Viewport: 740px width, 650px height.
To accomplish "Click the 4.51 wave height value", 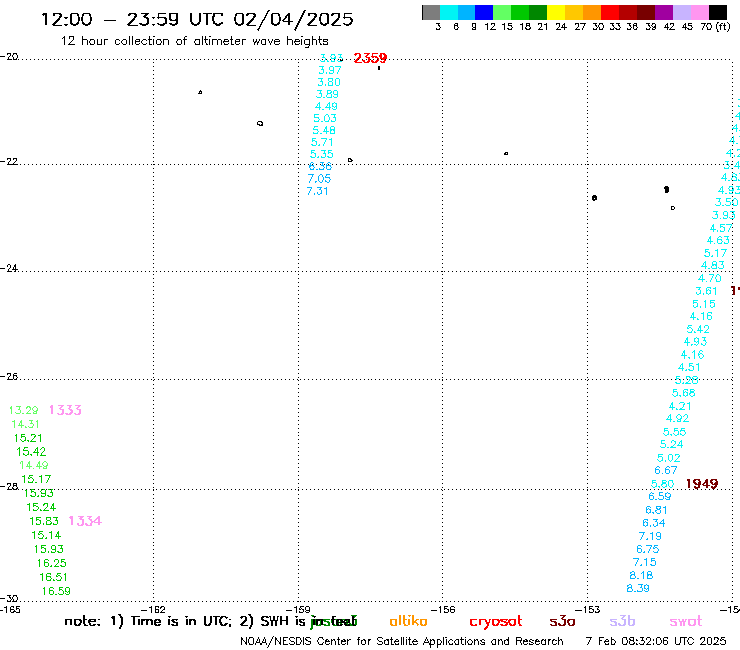I will click(x=690, y=367).
